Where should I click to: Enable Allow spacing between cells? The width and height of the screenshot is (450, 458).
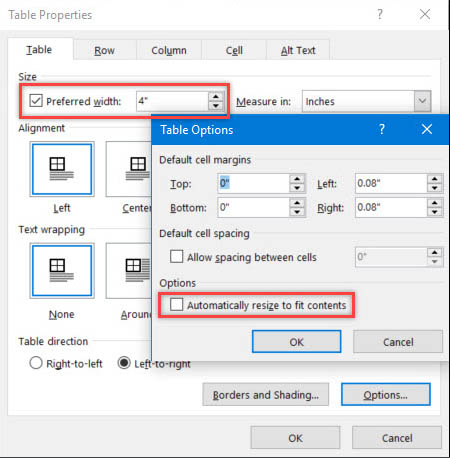pos(176,257)
